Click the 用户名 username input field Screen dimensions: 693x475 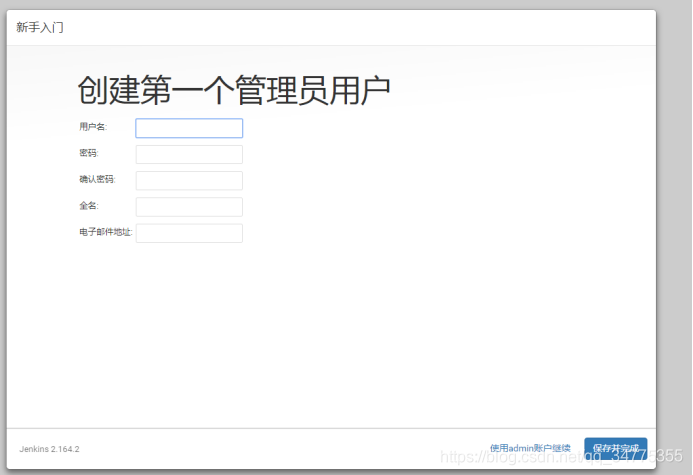coord(189,128)
